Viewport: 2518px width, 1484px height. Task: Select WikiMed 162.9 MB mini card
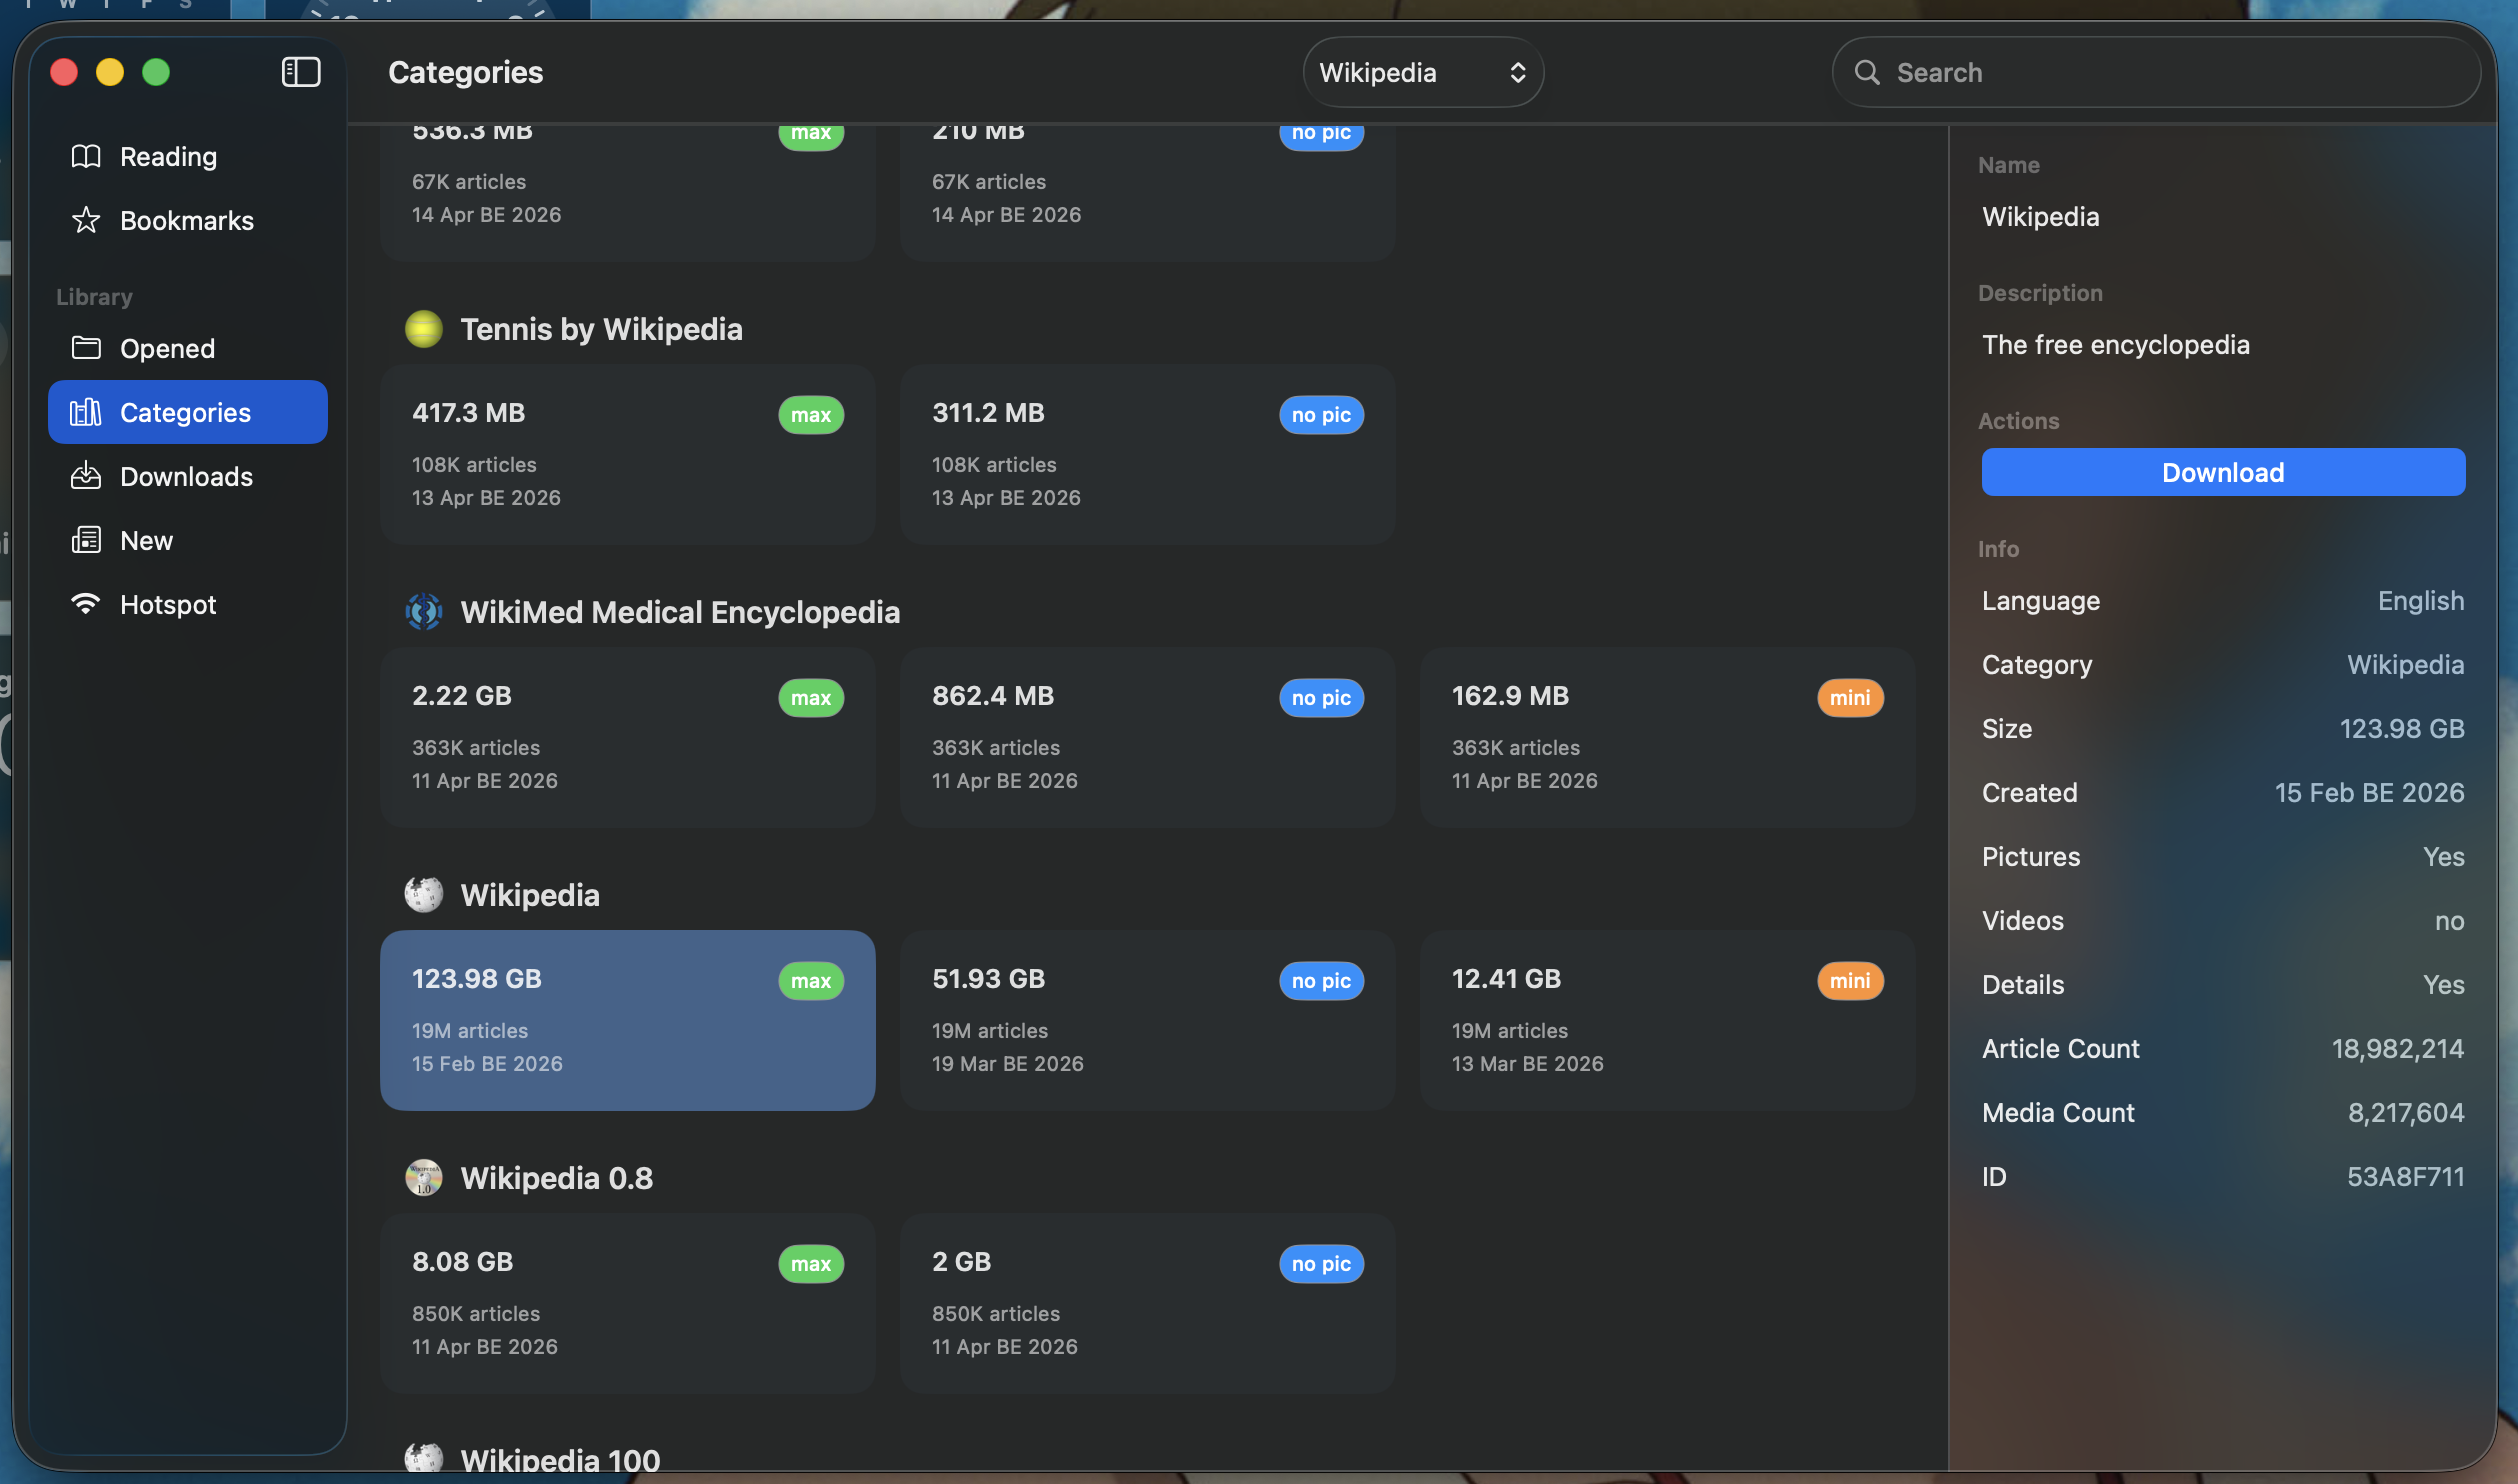pyautogui.click(x=1667, y=738)
